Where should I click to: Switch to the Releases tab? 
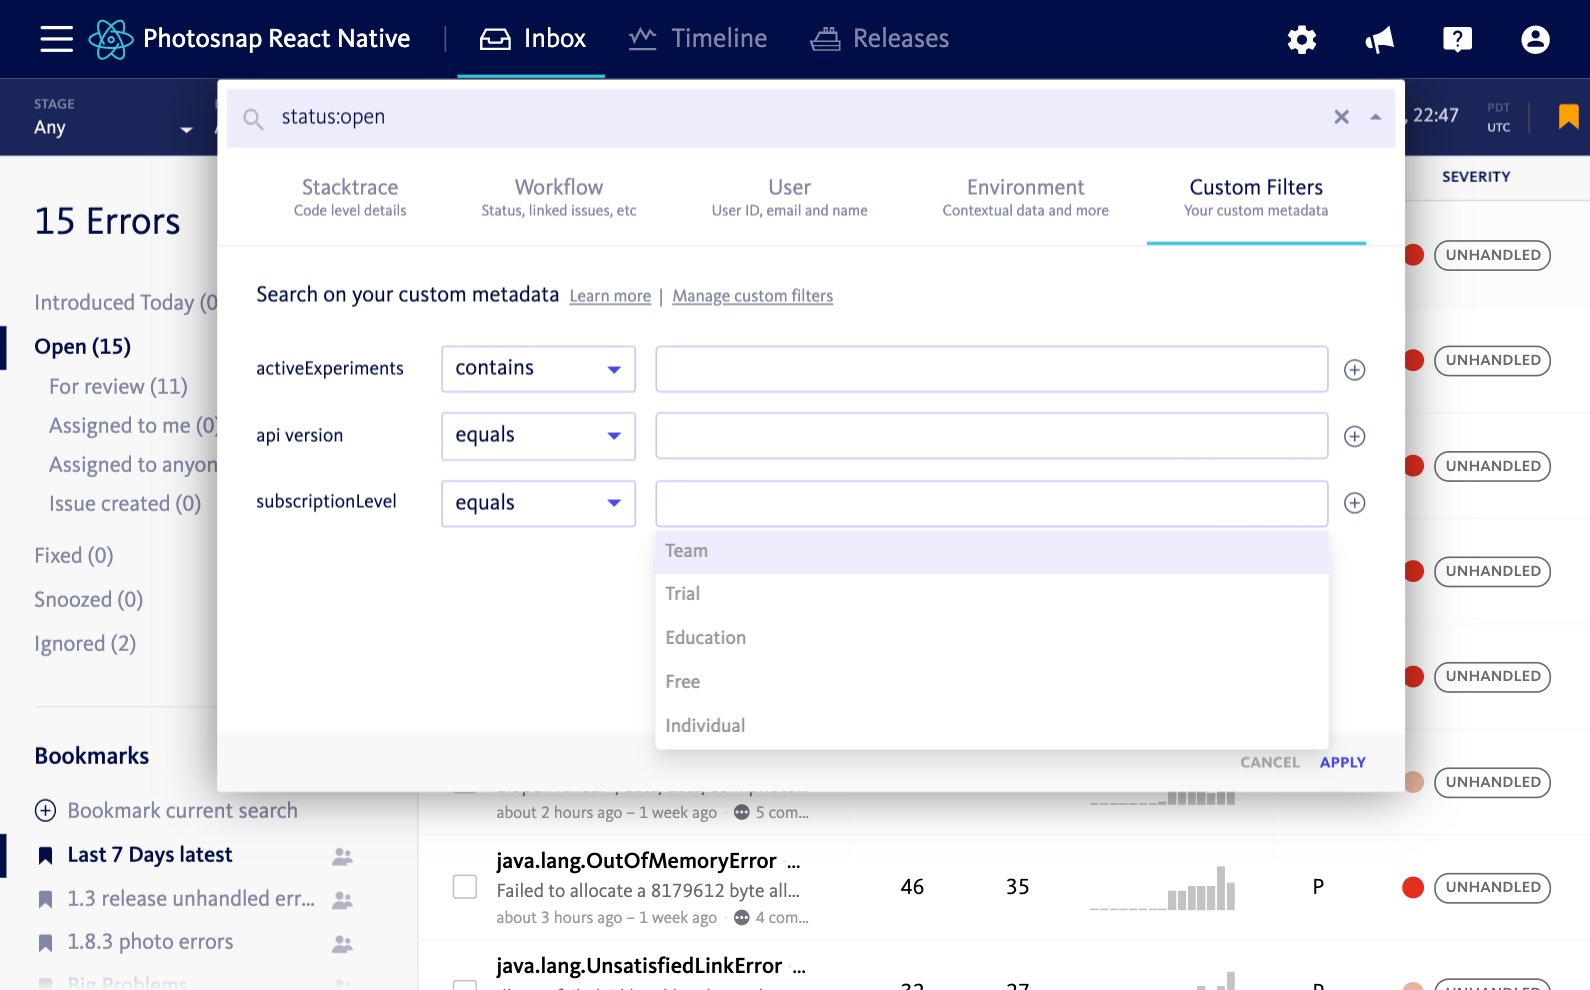point(880,39)
